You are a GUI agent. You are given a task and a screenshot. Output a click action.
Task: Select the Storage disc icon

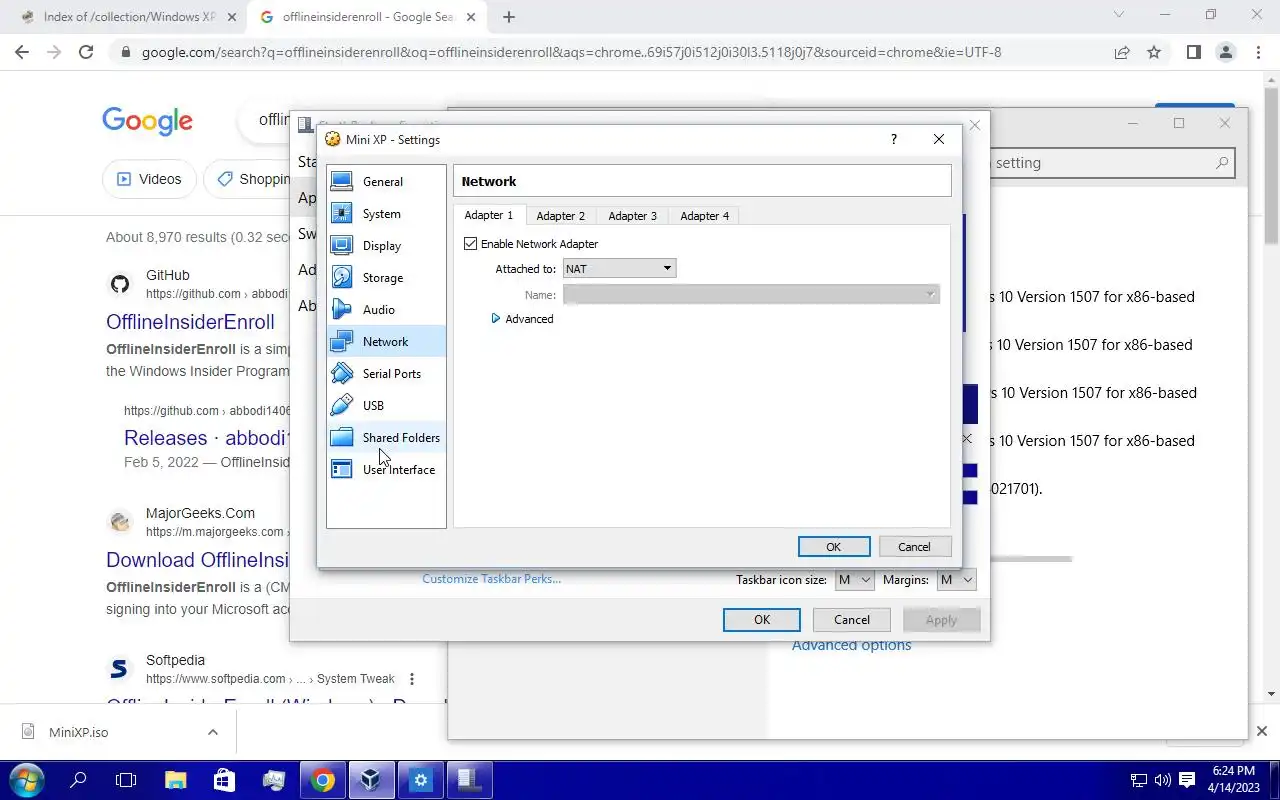[342, 278]
